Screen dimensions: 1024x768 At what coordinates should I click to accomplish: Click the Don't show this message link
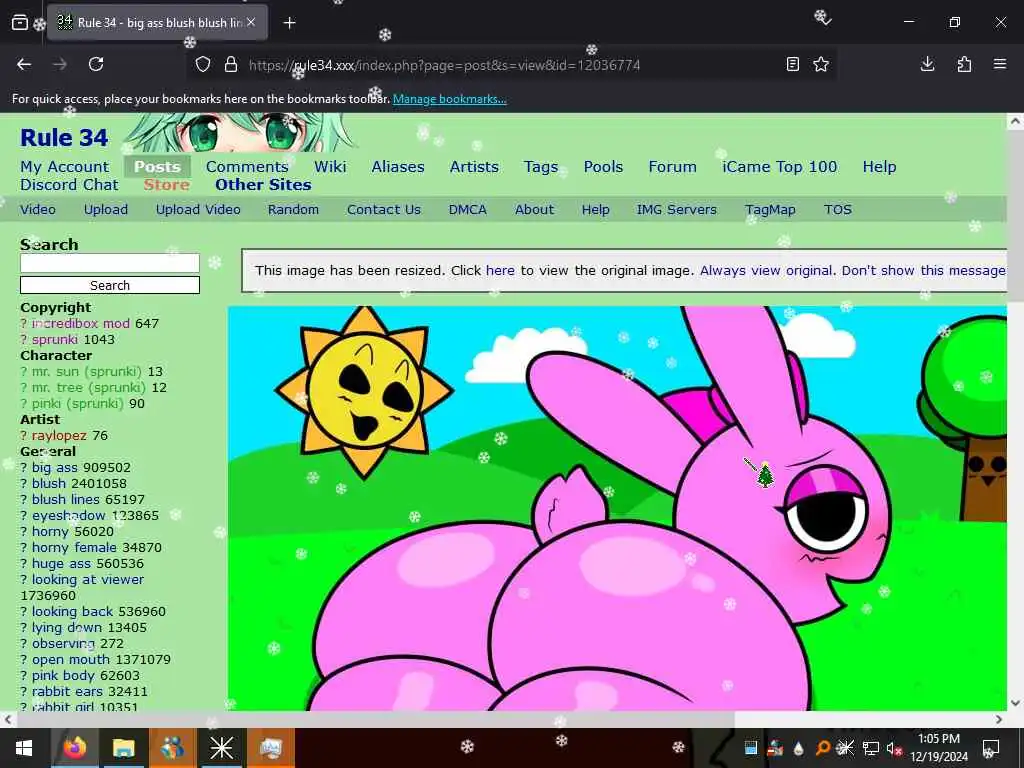pyautogui.click(x=923, y=270)
